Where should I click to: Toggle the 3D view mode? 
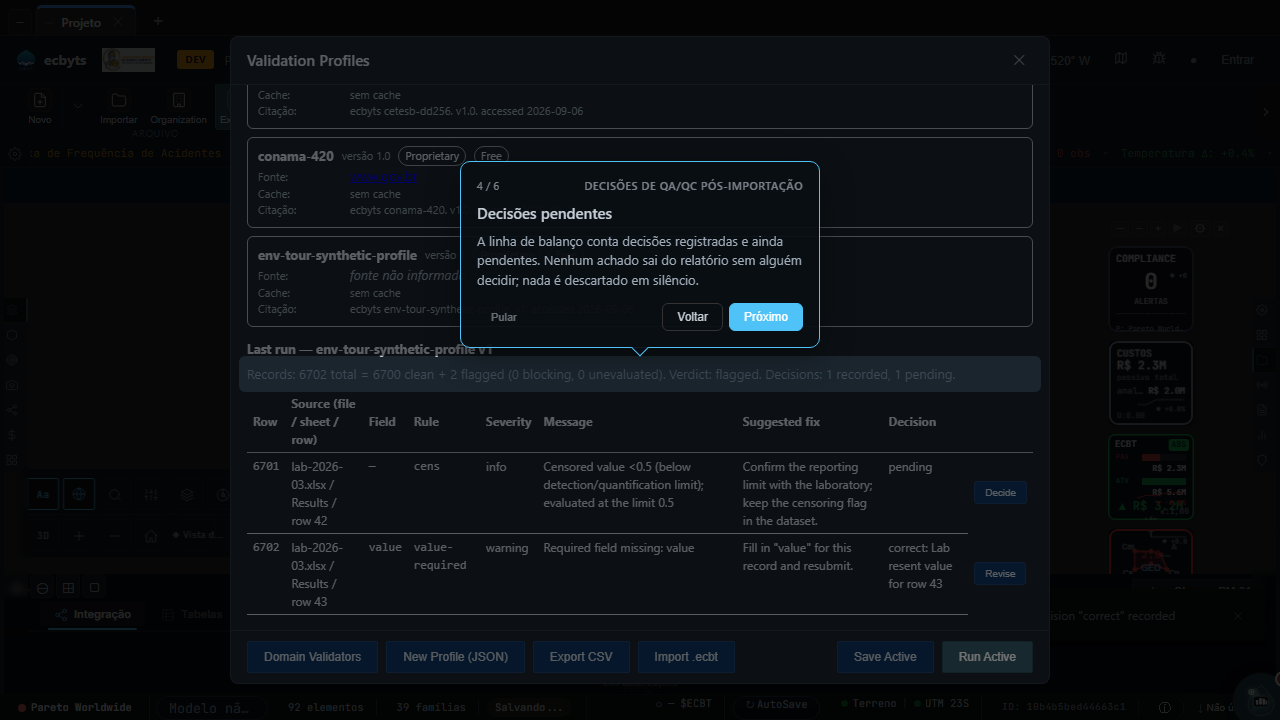pos(43,535)
